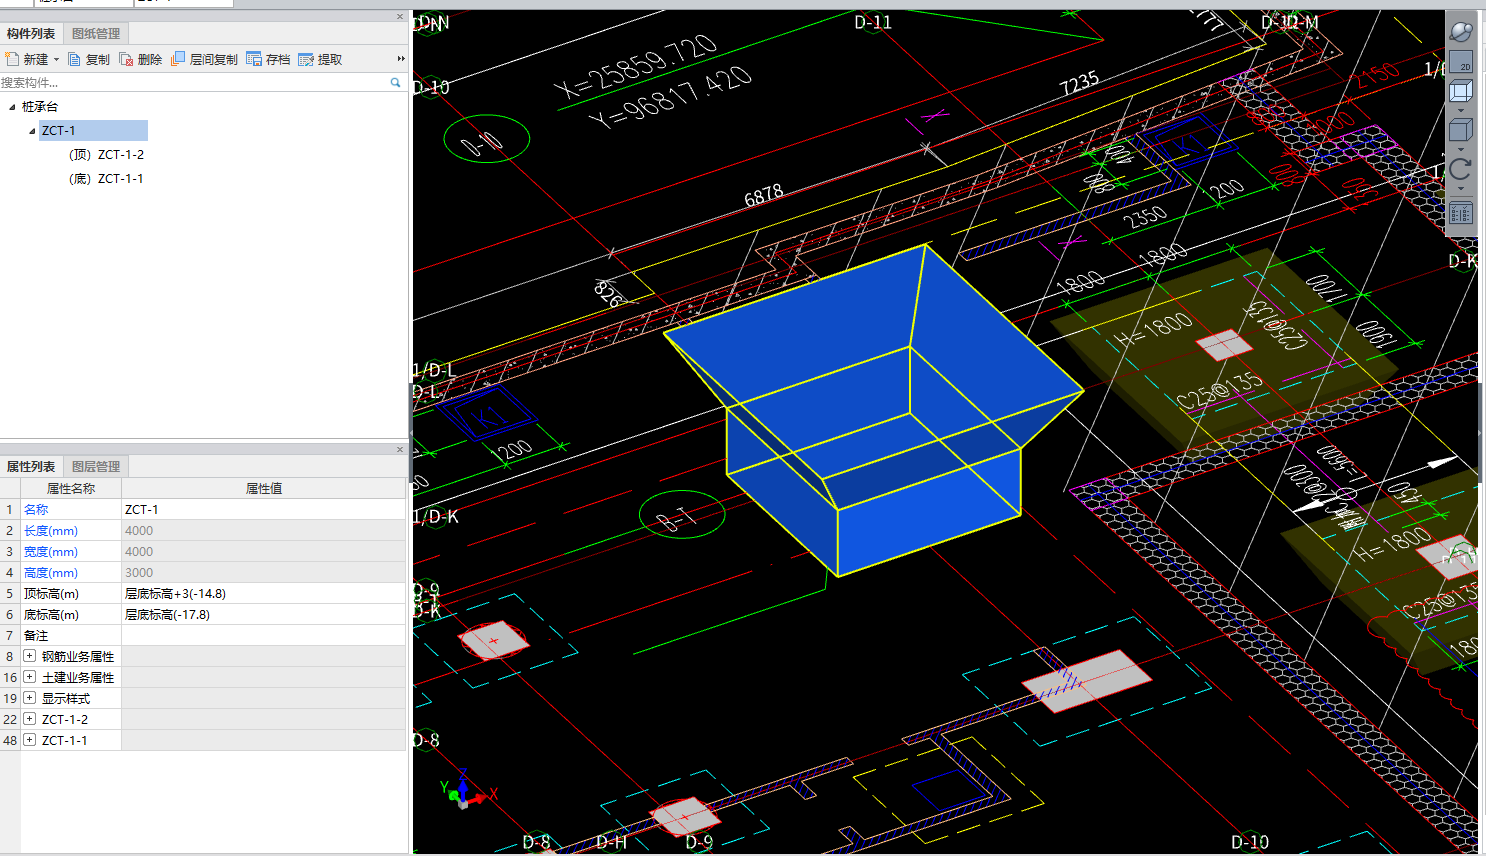Screen dimensions: 1486x856
Task: Click the 顶标高 value 层底标高+3(-14.8)
Action: [264, 594]
